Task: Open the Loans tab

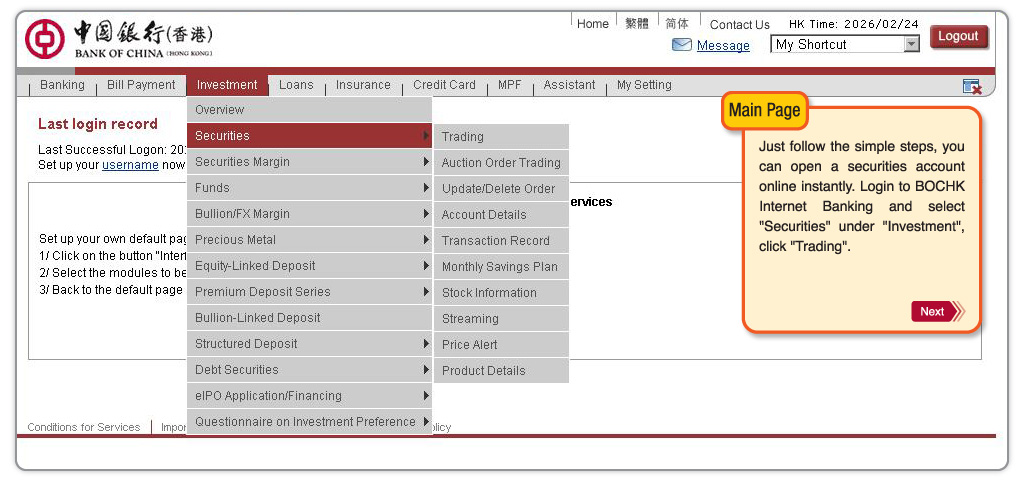Action: [296, 85]
